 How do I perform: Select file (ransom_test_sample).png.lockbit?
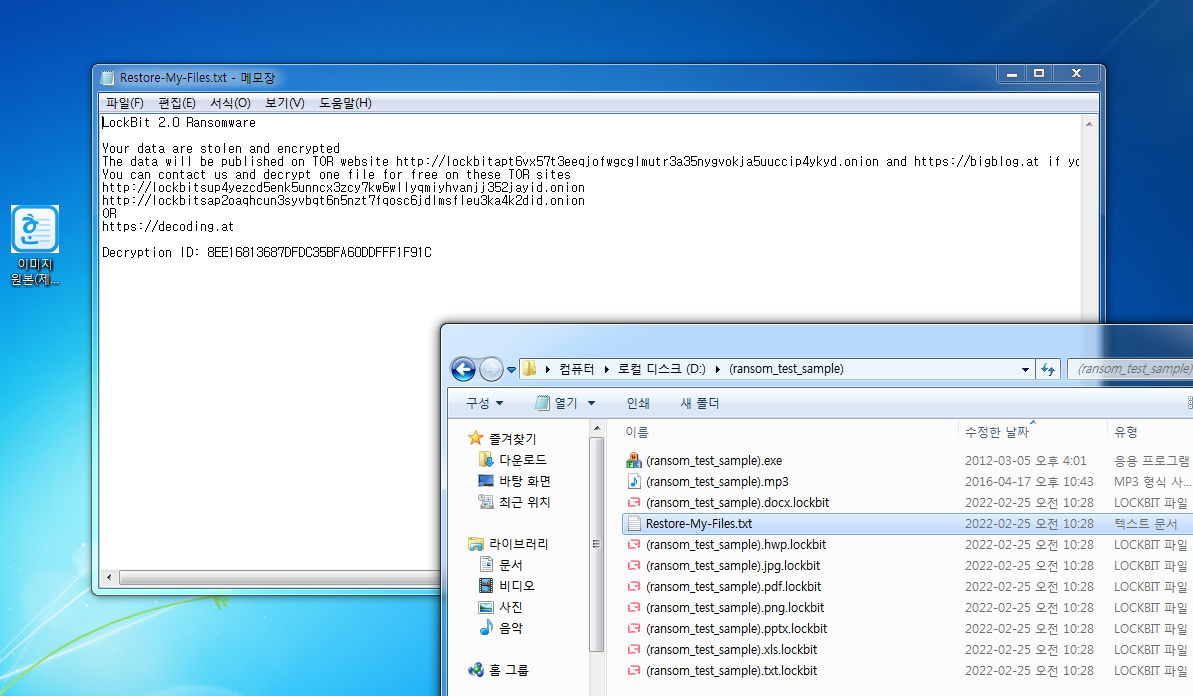735,608
